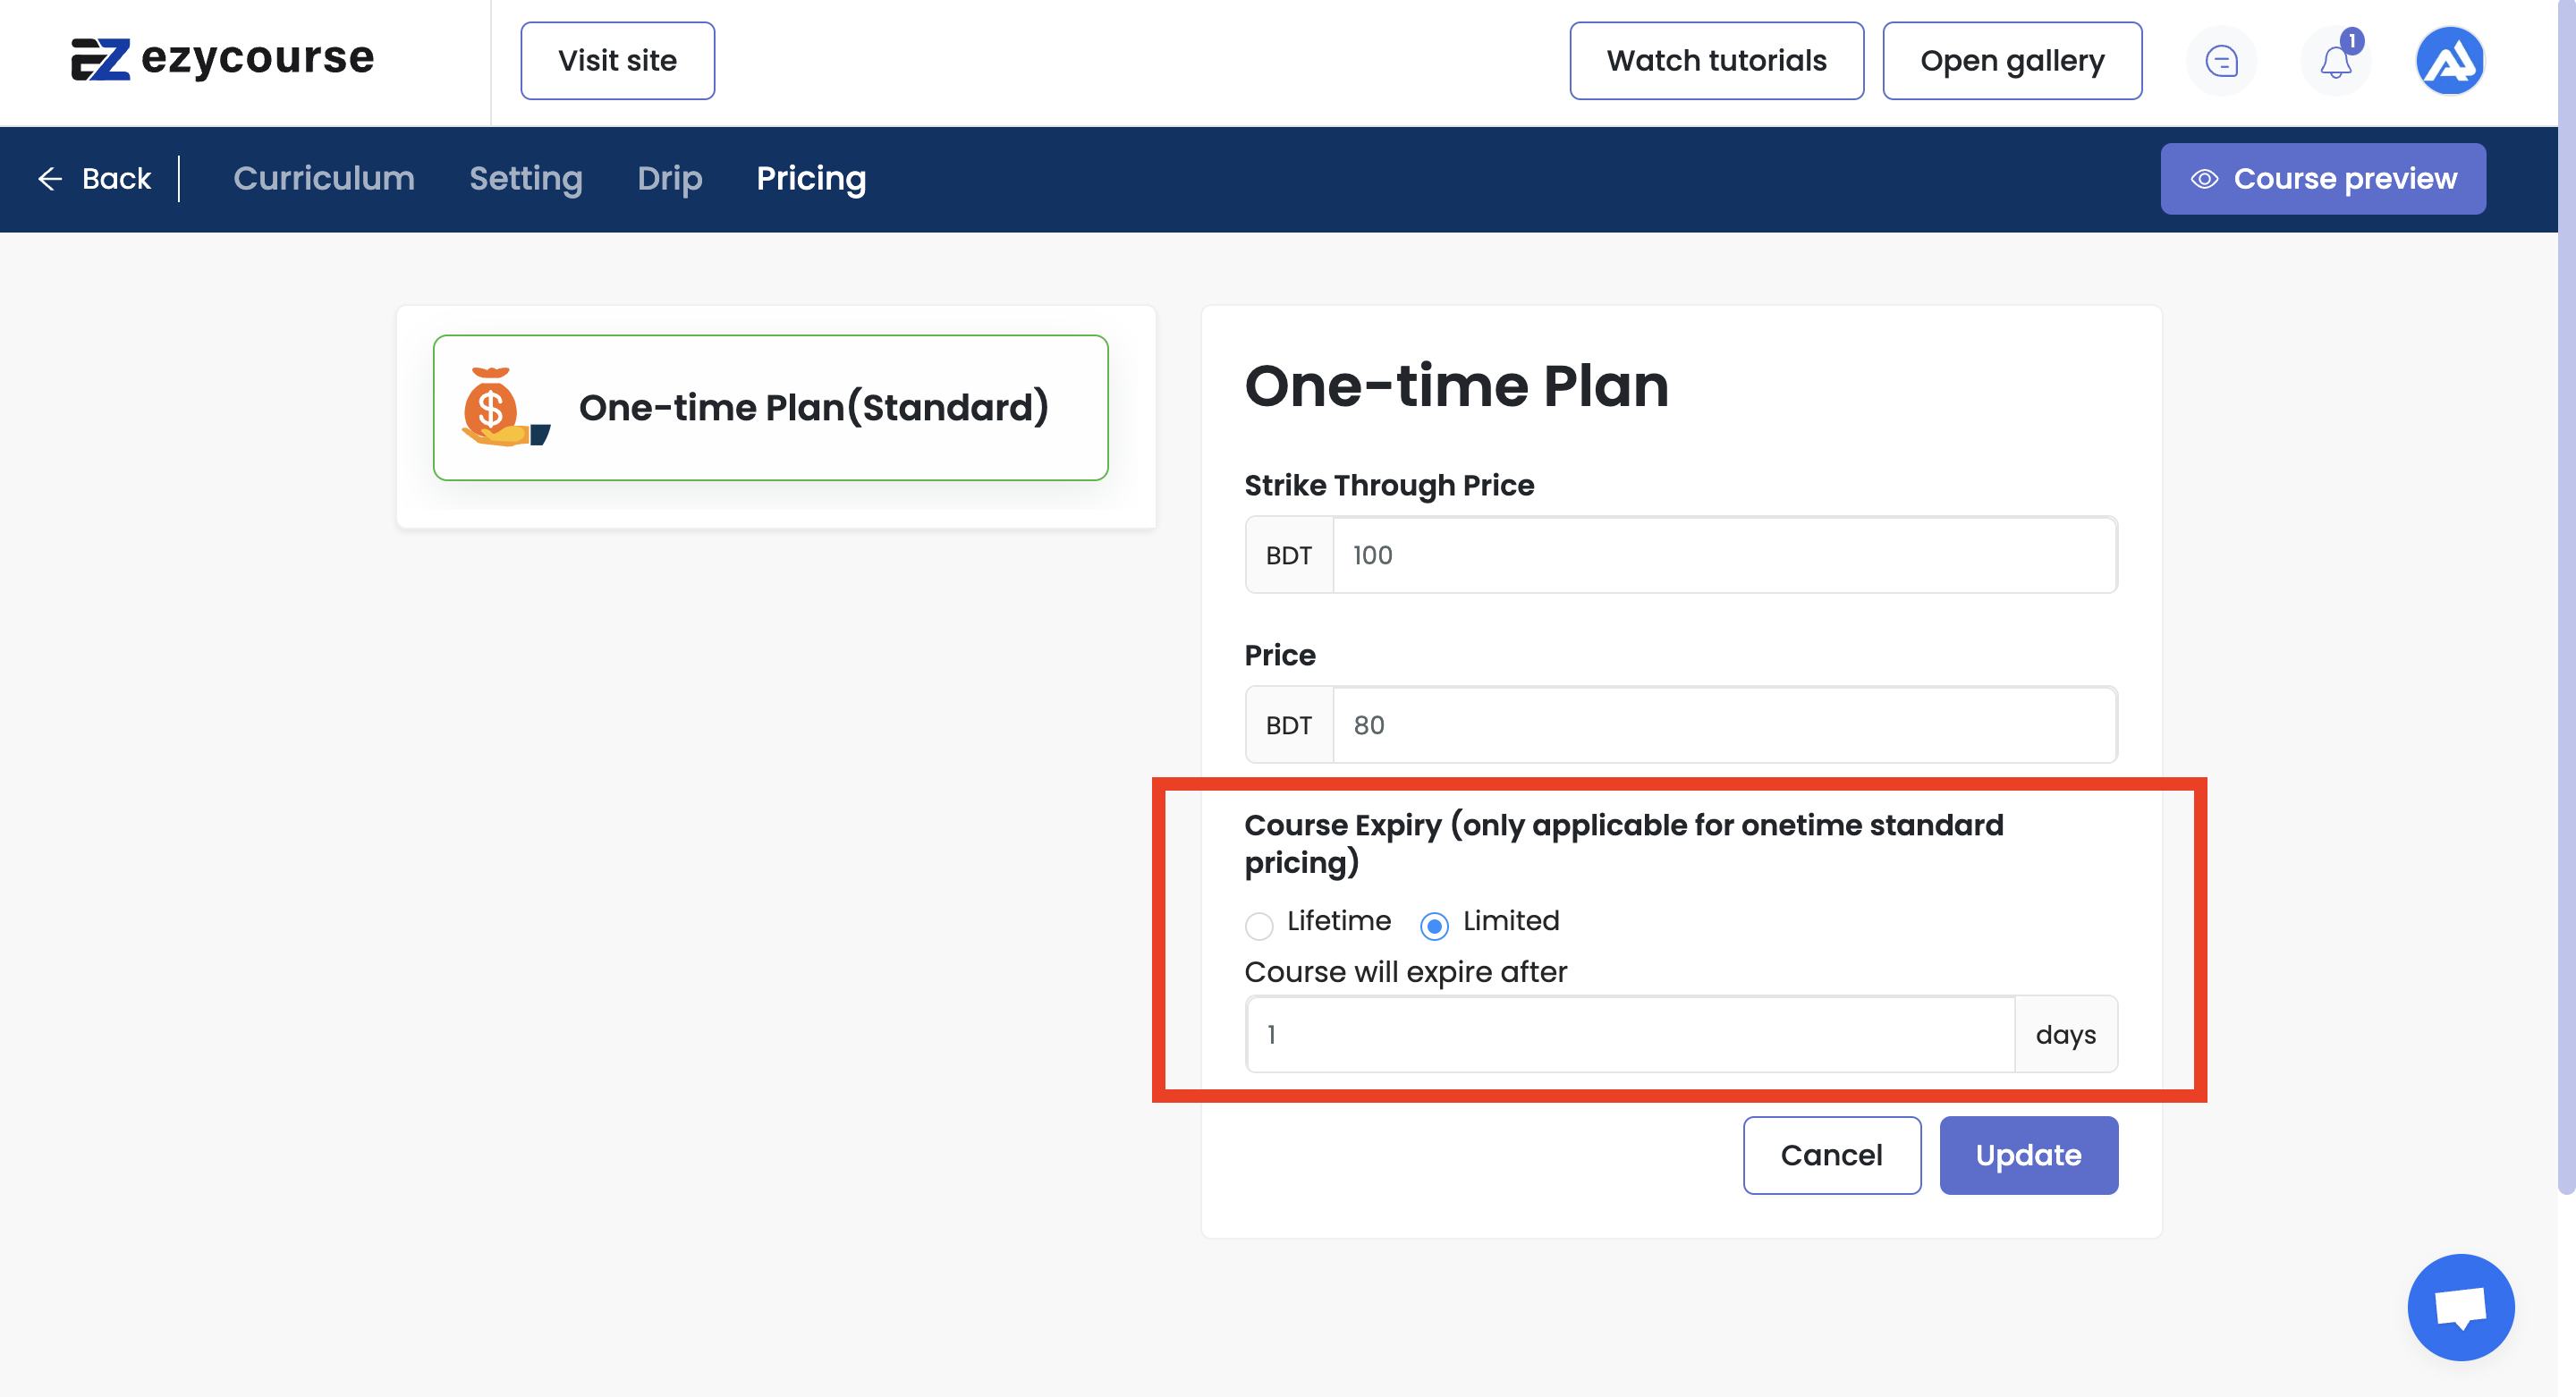
Task: Click the eye icon in Course preview
Action: tap(2204, 179)
